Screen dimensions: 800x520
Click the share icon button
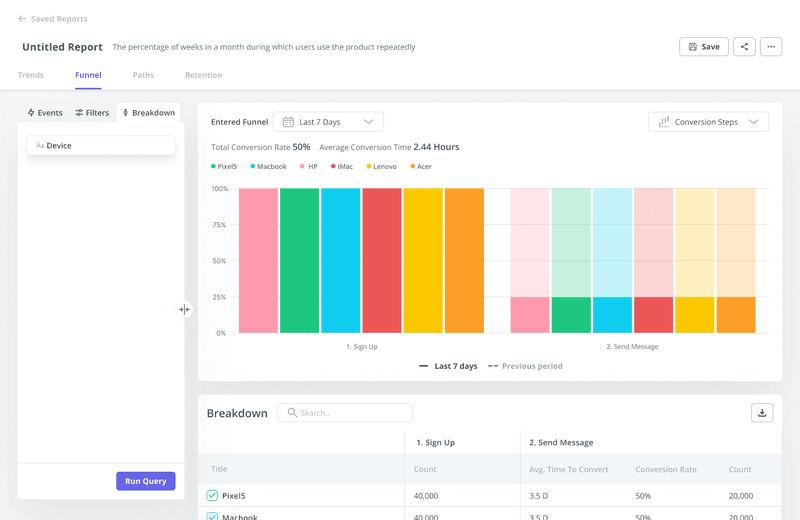coord(744,47)
